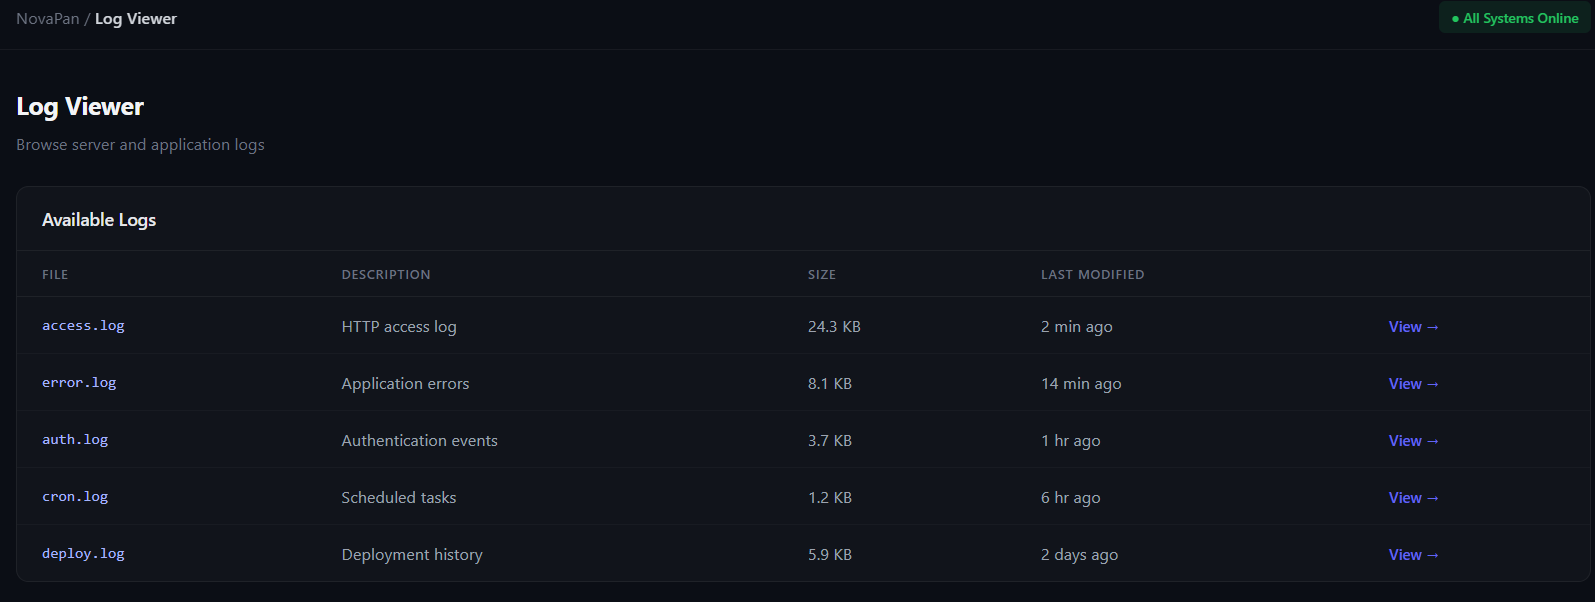This screenshot has height=602, width=1595.
Task: Click the Available Logs panel heading
Action: click(x=99, y=220)
